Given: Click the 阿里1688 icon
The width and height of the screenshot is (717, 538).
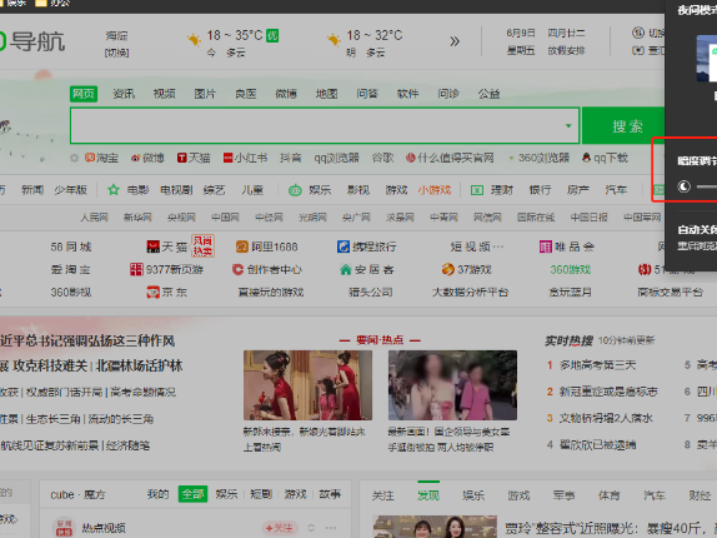Looking at the screenshot, I should tap(242, 247).
